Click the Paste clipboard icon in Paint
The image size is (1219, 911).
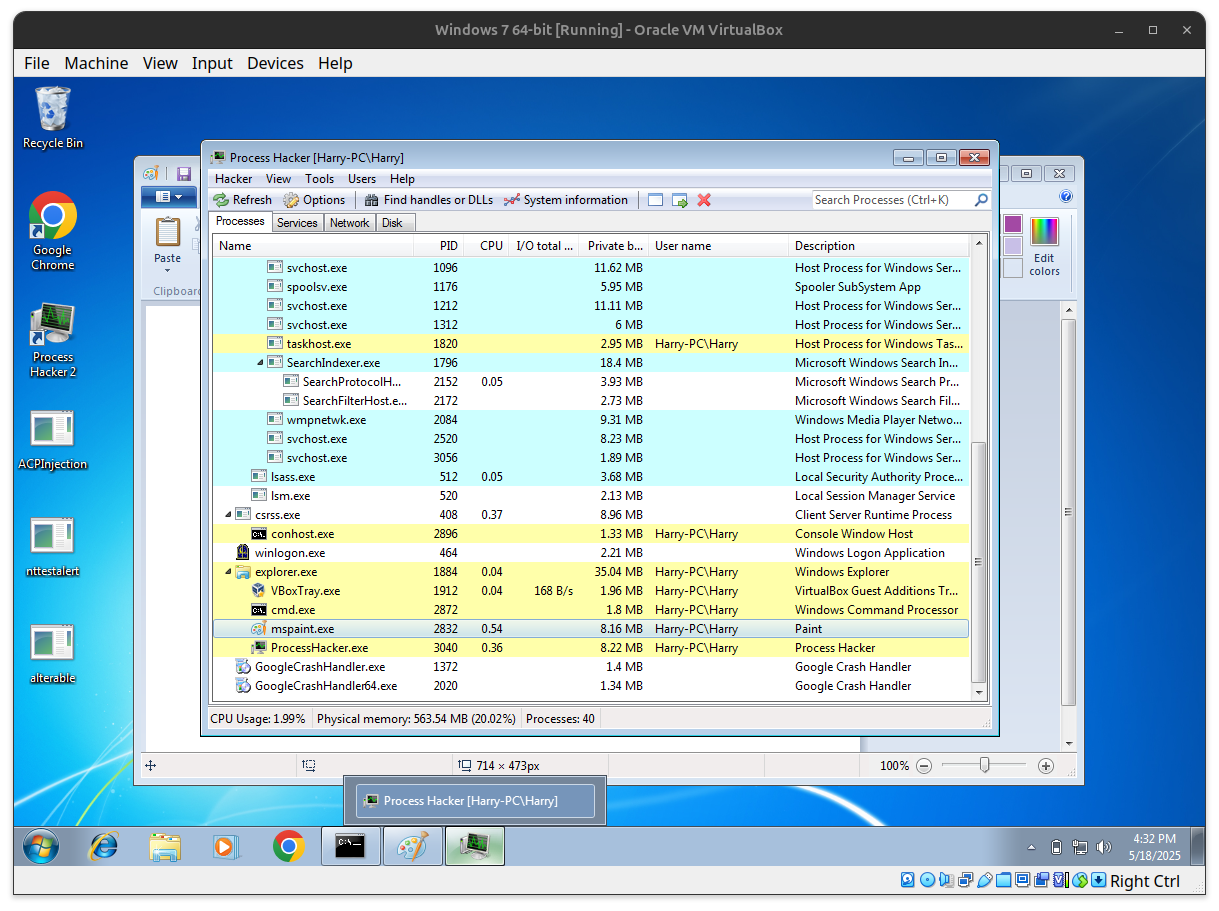coord(168,232)
